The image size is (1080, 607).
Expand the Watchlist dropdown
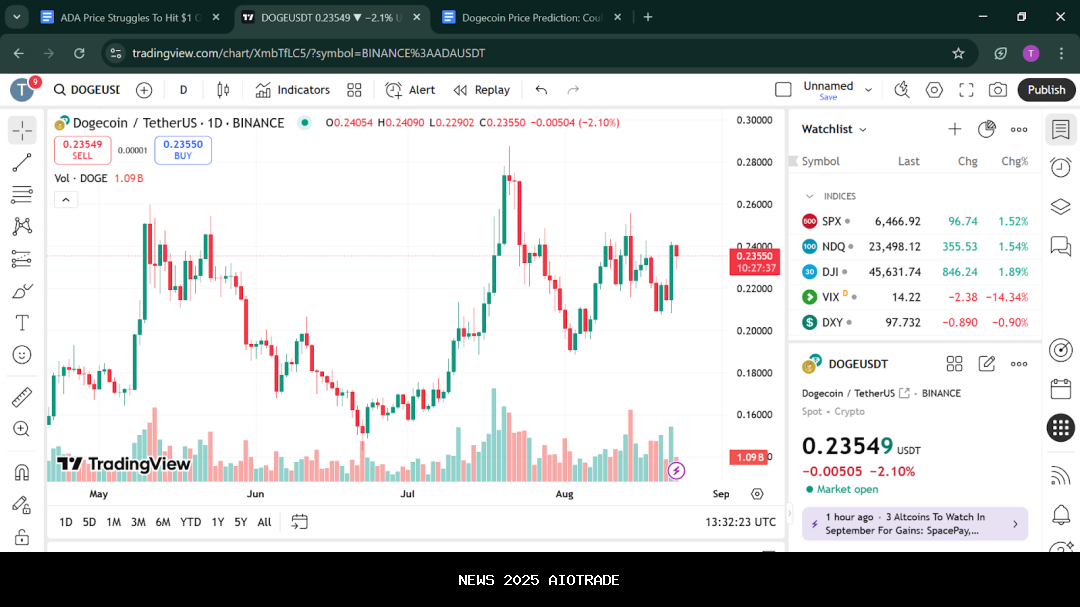pyautogui.click(x=863, y=130)
